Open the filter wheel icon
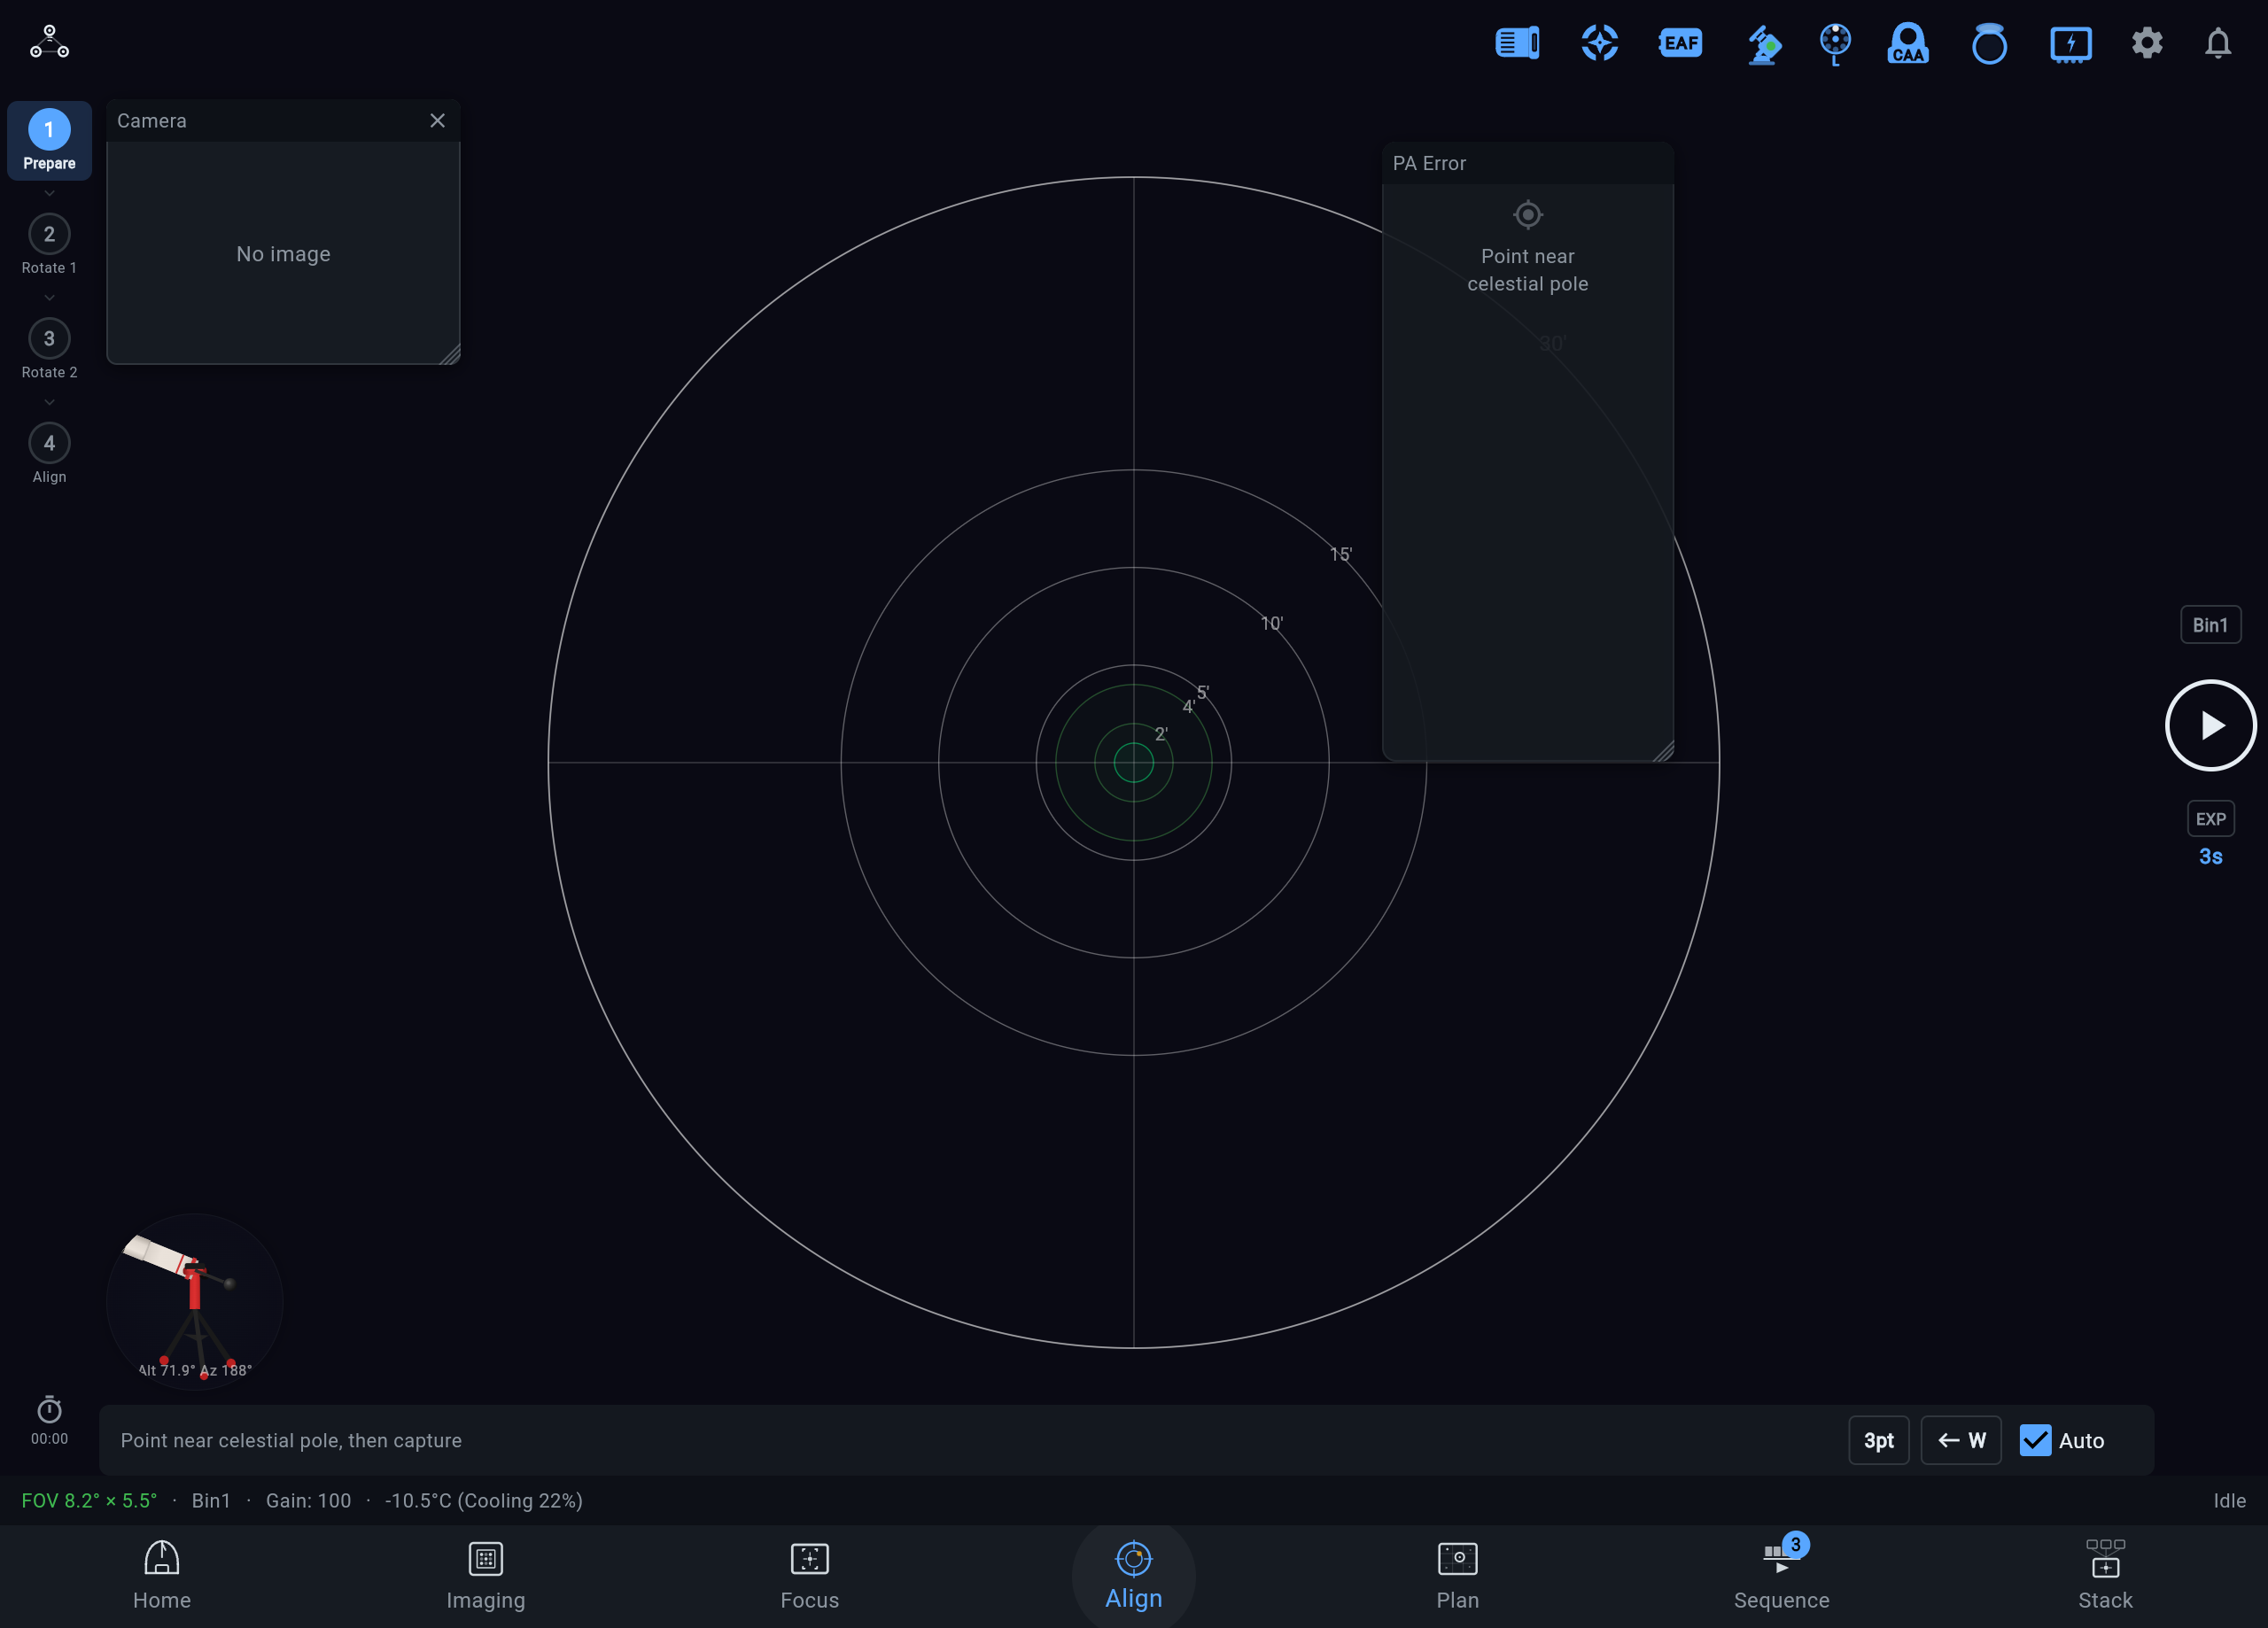This screenshot has width=2268, height=1628. tap(1835, 44)
